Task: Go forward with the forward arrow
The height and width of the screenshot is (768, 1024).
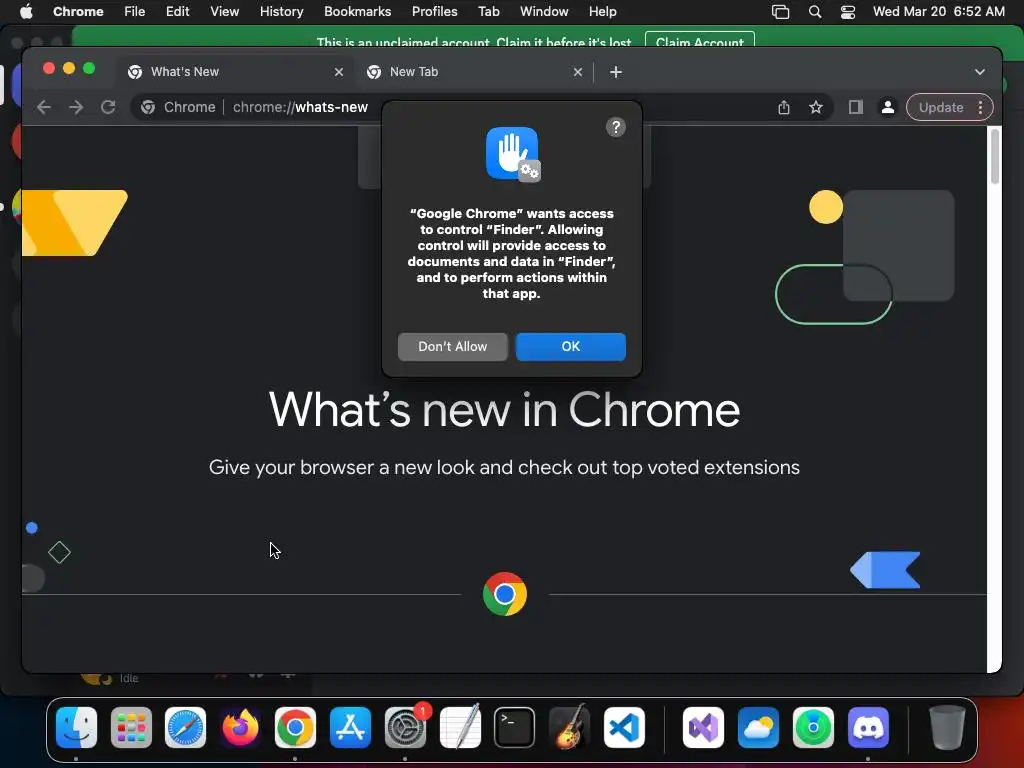Action: [x=76, y=107]
